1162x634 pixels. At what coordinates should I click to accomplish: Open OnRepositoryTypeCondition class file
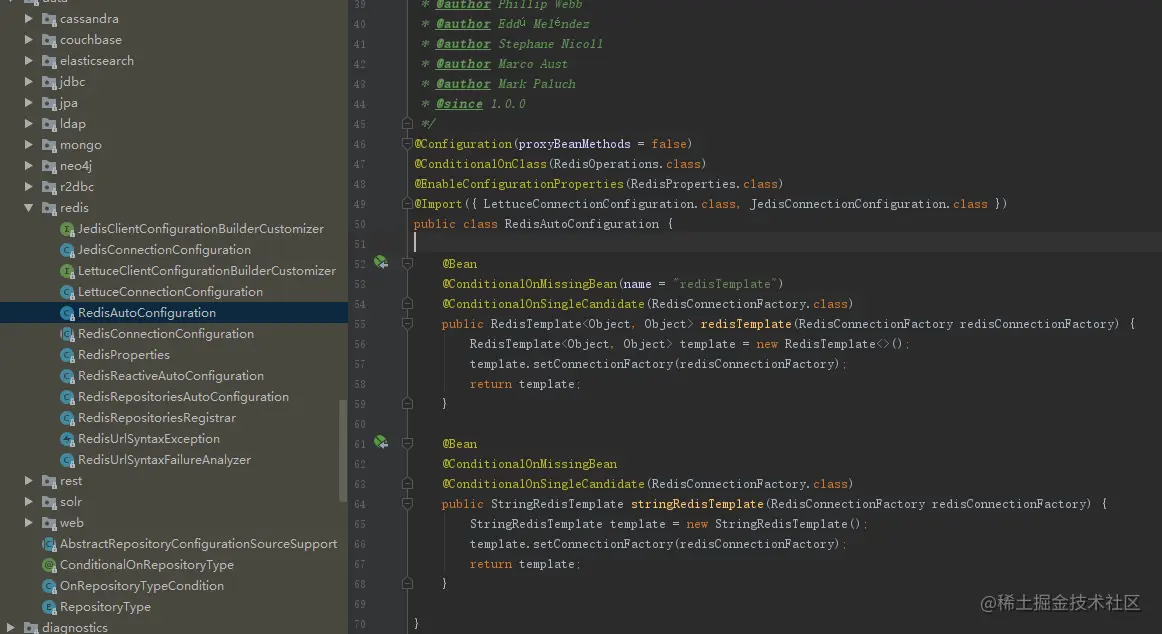pyautogui.click(x=142, y=585)
